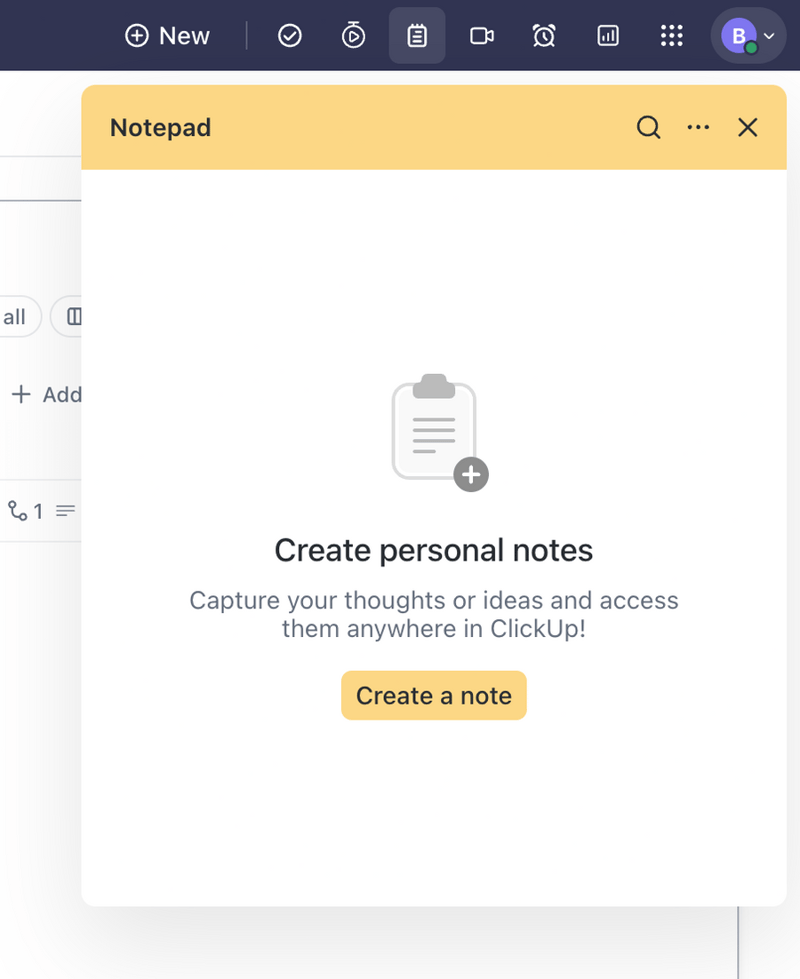Click the + Add button
800x979 pixels.
tap(45, 394)
